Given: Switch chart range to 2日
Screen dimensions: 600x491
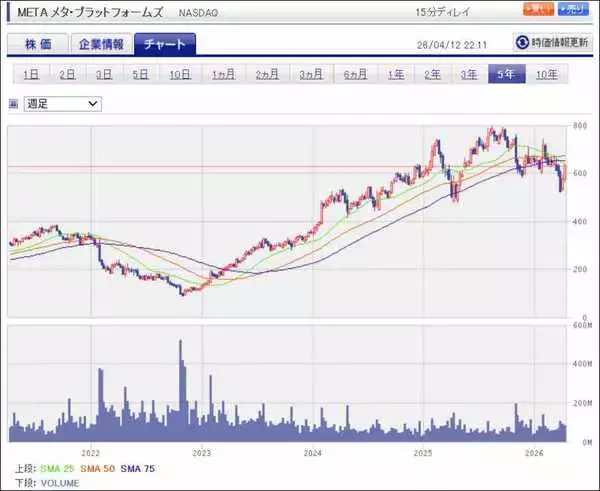Looking at the screenshot, I should (x=67, y=75).
